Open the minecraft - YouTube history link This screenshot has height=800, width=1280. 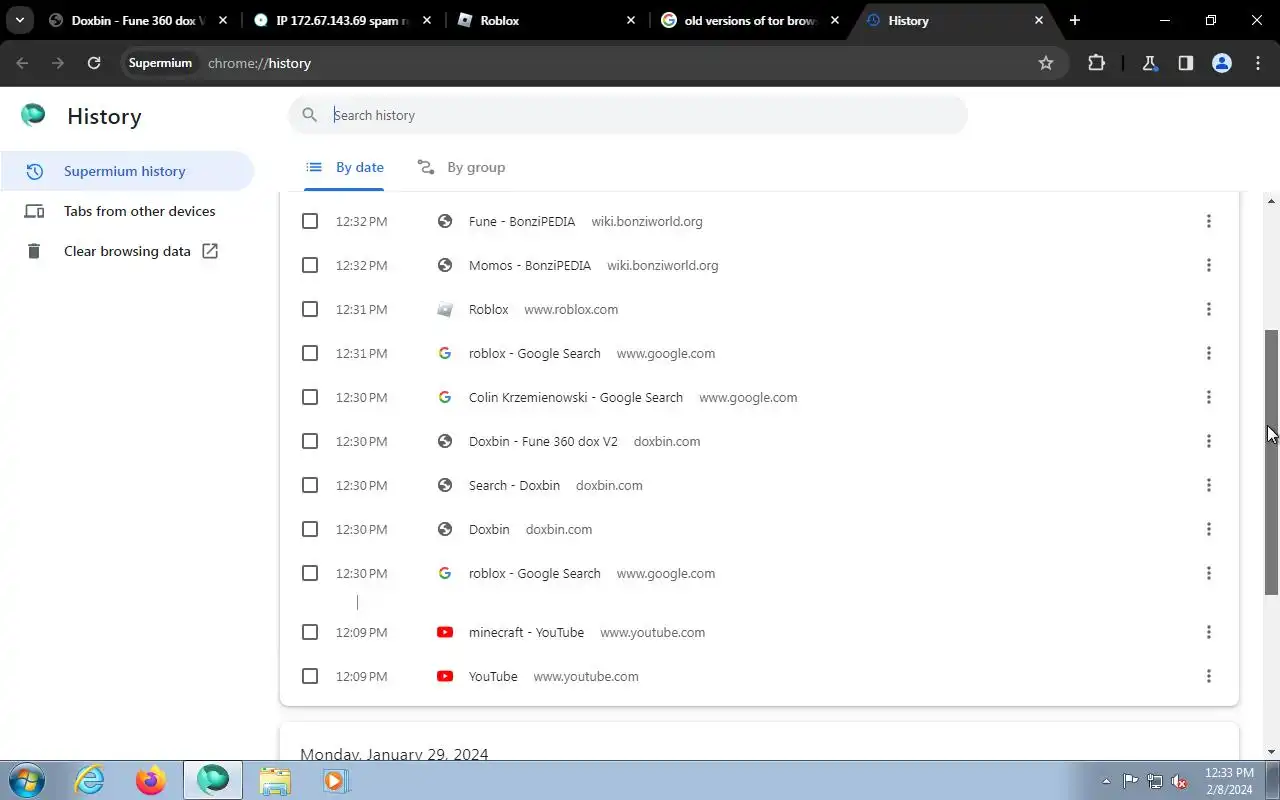(x=526, y=632)
